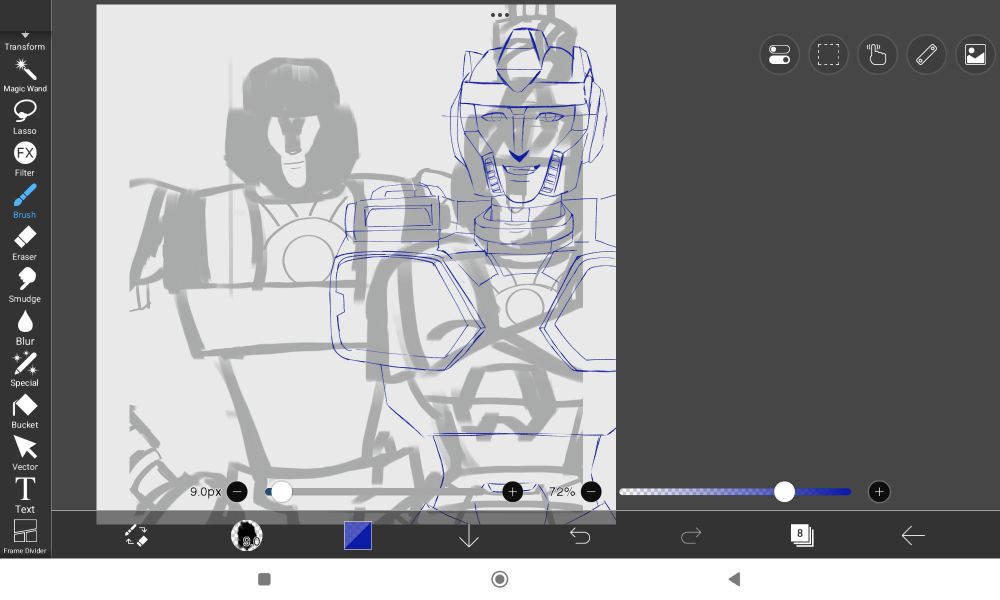1000x600 pixels.
Task: Click the 72% opacity value
Action: (562, 492)
